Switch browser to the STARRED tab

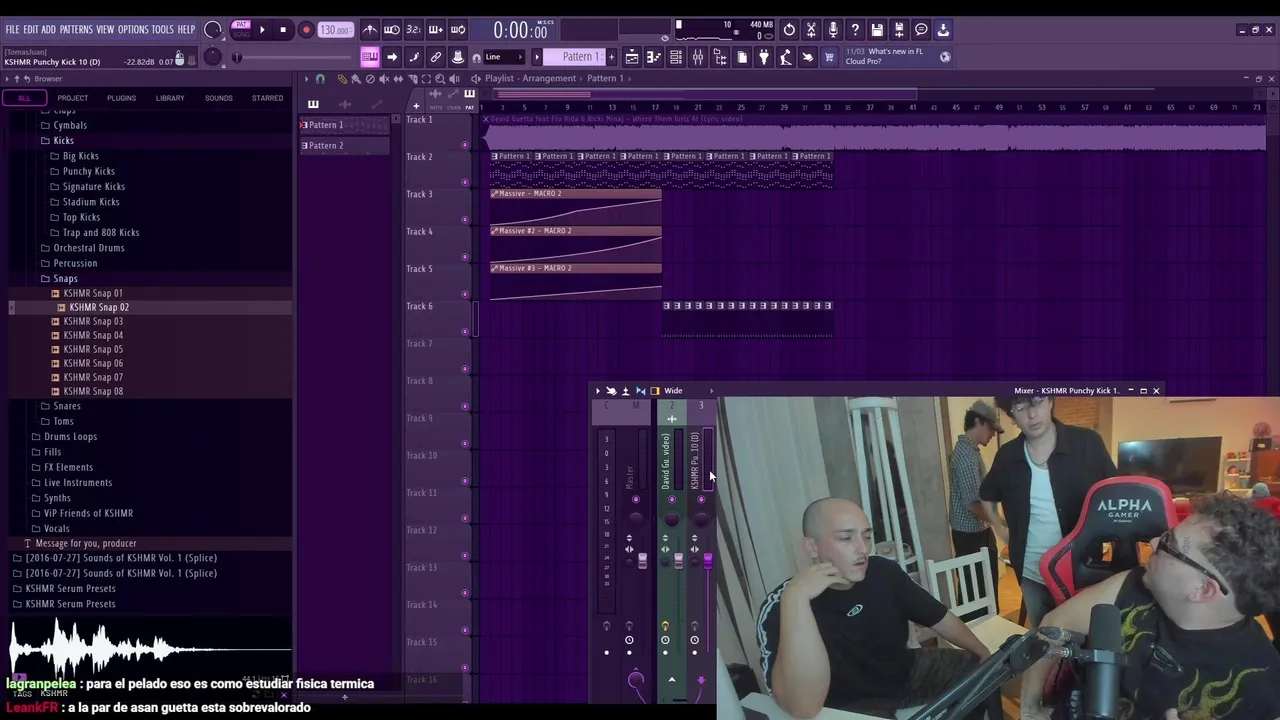(268, 98)
